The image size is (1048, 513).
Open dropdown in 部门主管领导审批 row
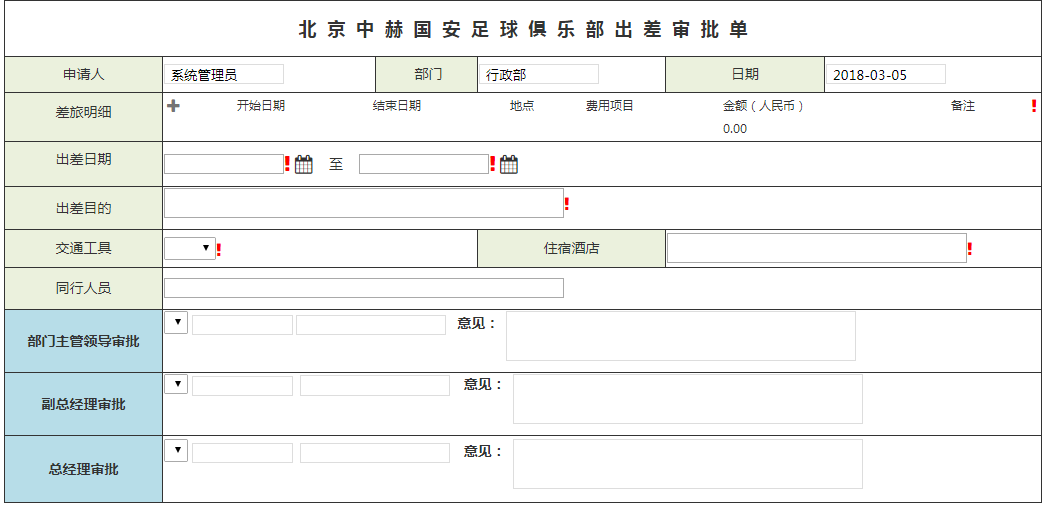176,322
